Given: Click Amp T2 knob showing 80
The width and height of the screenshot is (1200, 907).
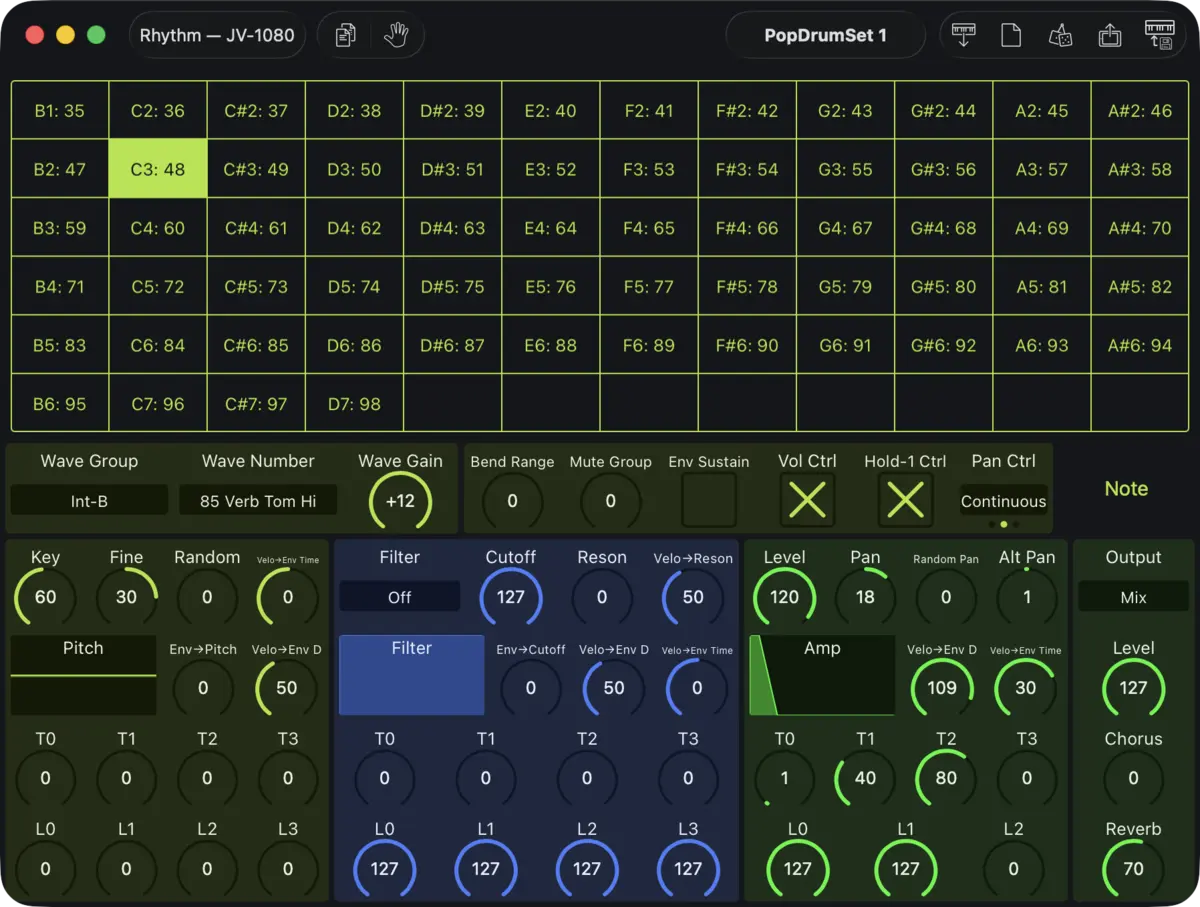Looking at the screenshot, I should pyautogui.click(x=946, y=778).
